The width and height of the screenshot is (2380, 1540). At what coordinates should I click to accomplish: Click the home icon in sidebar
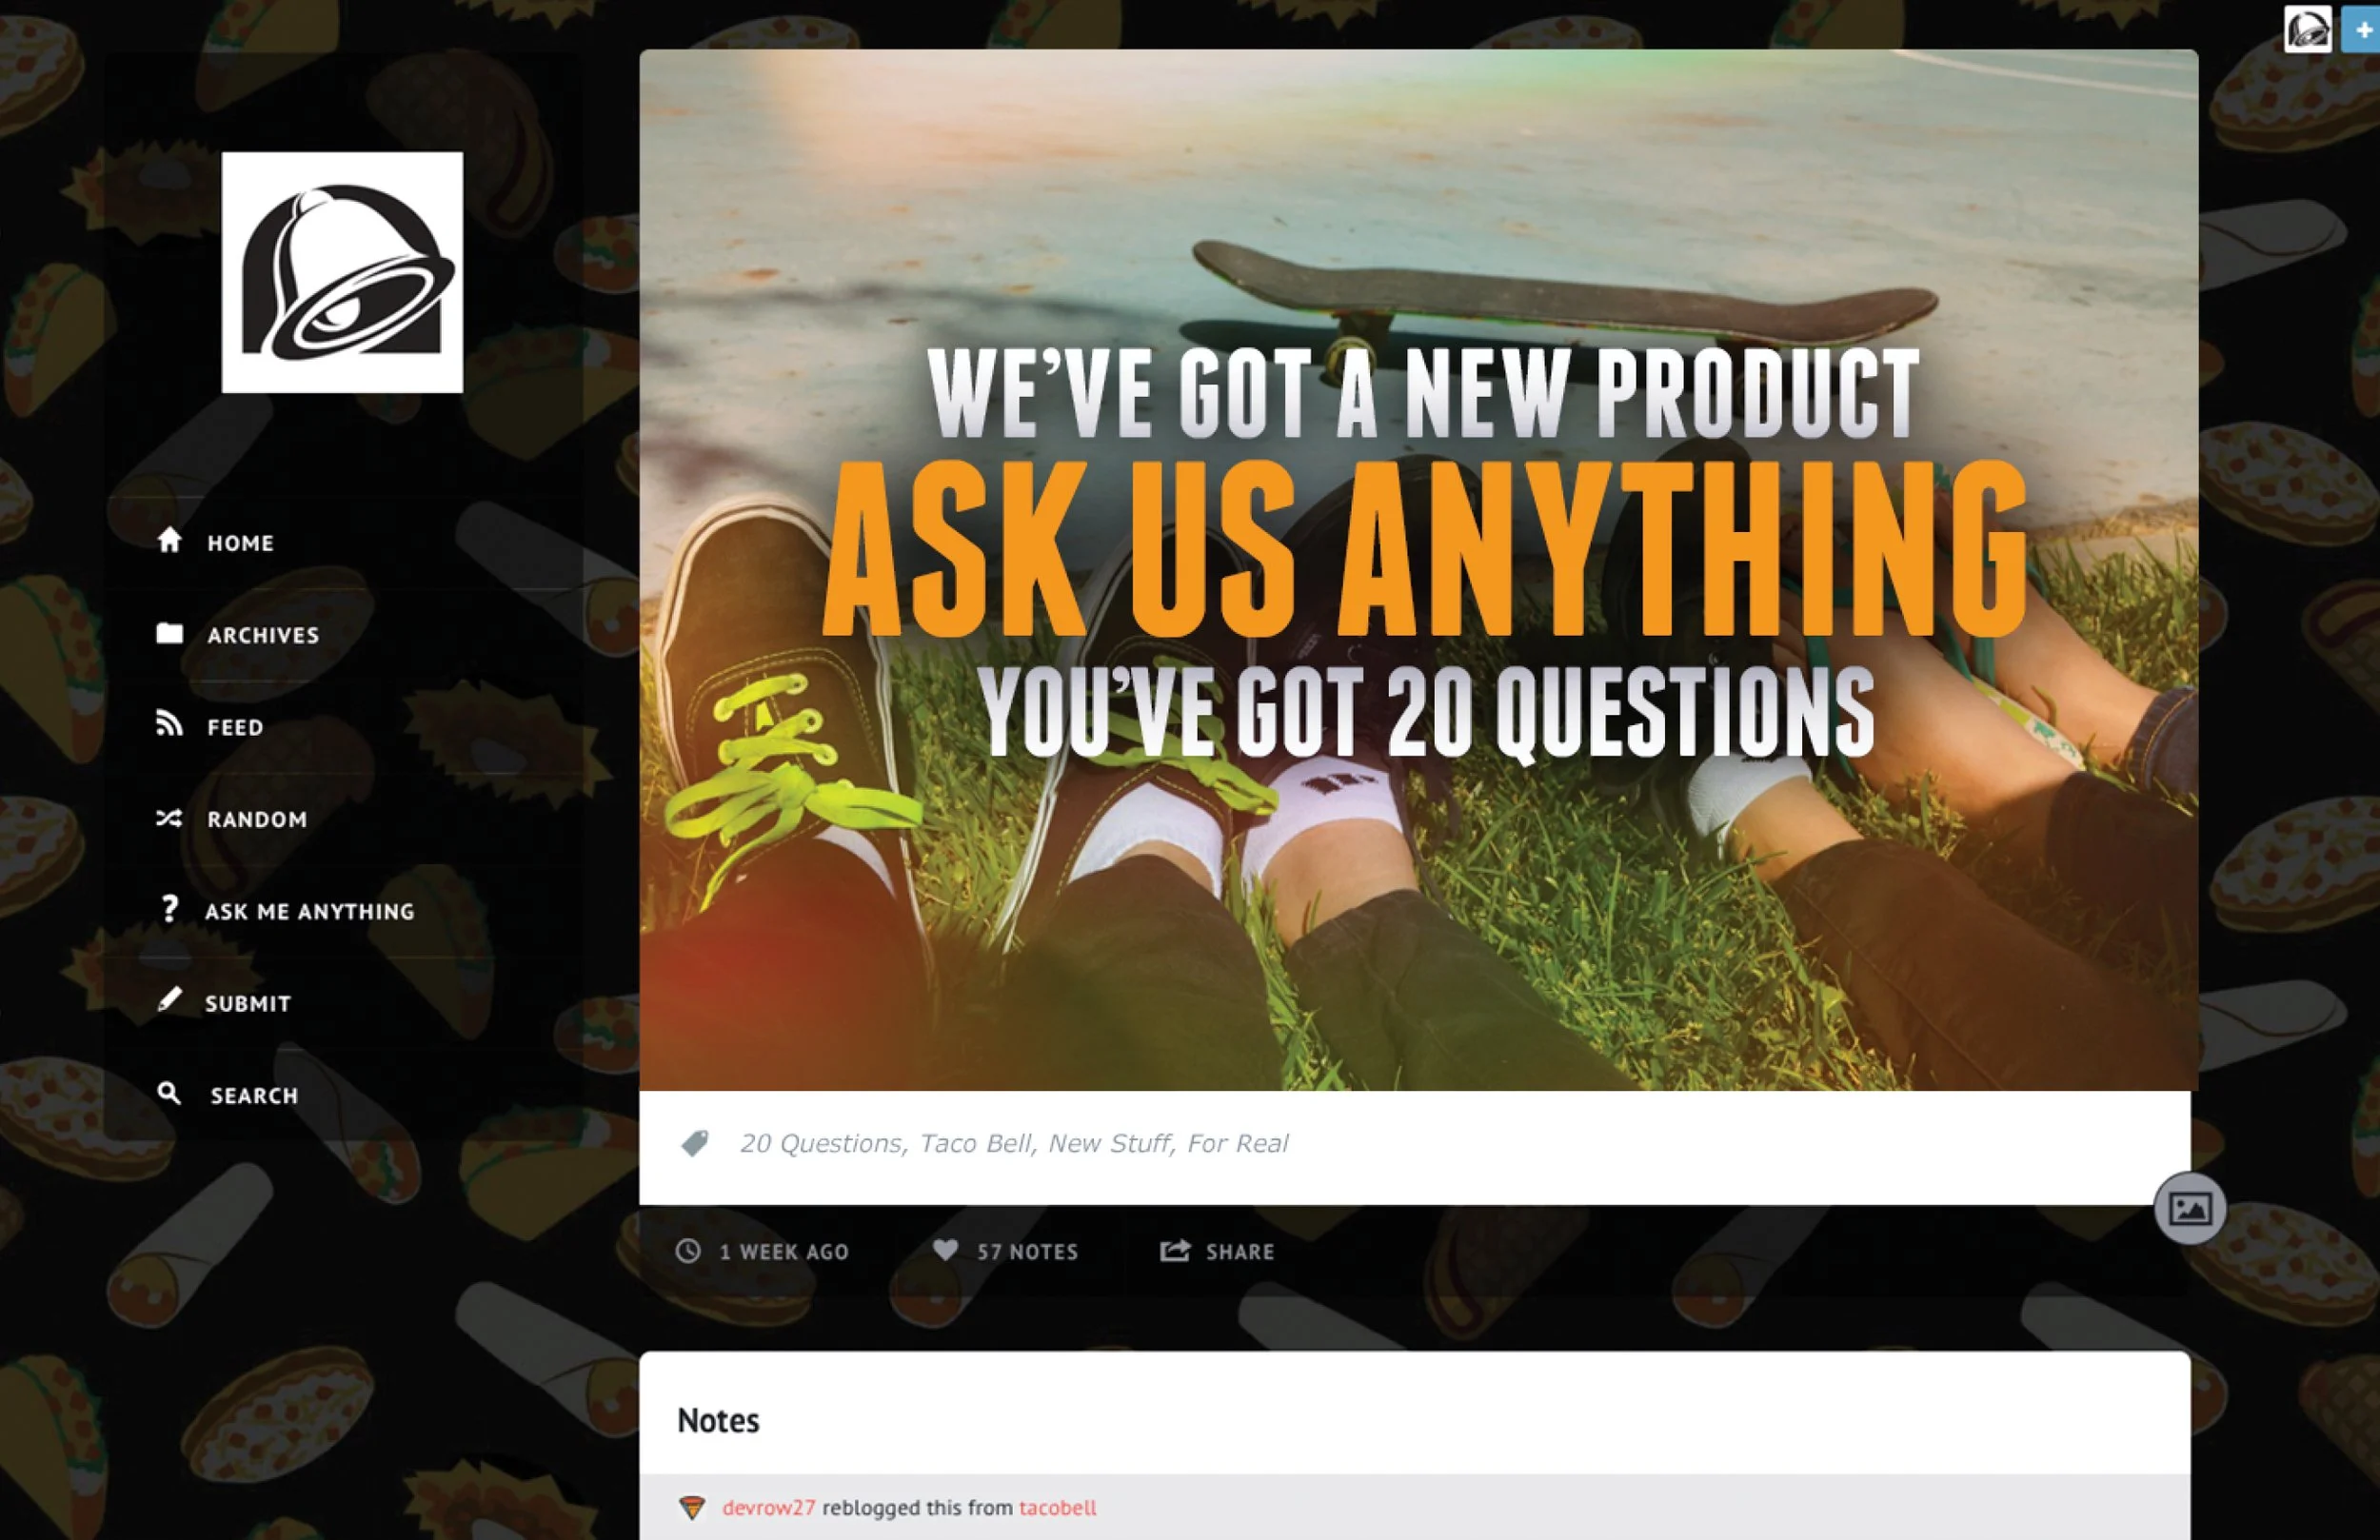[169, 540]
